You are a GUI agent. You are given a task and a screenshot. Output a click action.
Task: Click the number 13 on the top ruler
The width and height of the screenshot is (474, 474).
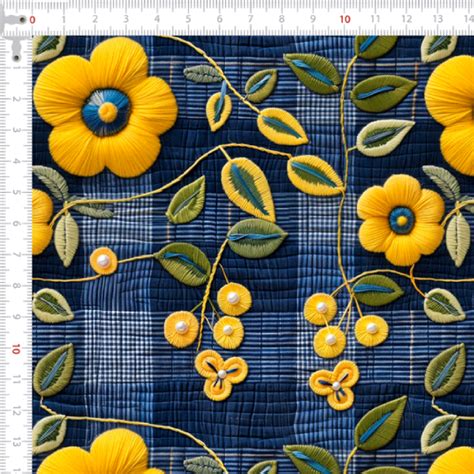(438, 19)
